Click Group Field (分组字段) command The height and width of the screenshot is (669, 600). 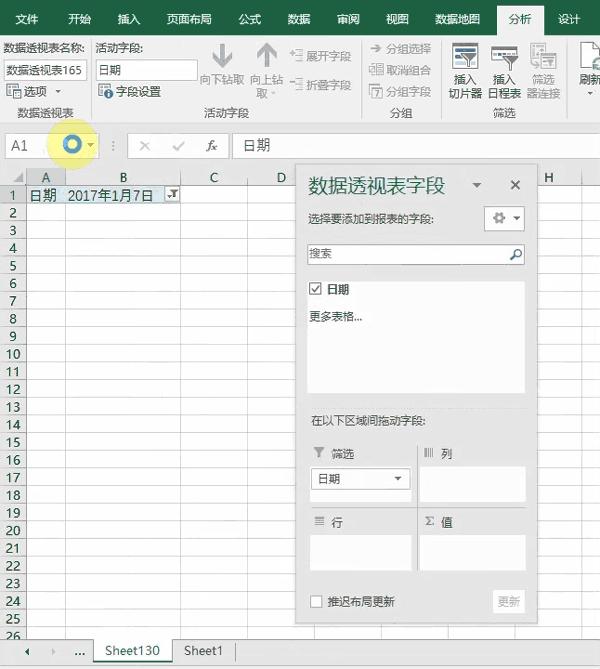pos(399,91)
